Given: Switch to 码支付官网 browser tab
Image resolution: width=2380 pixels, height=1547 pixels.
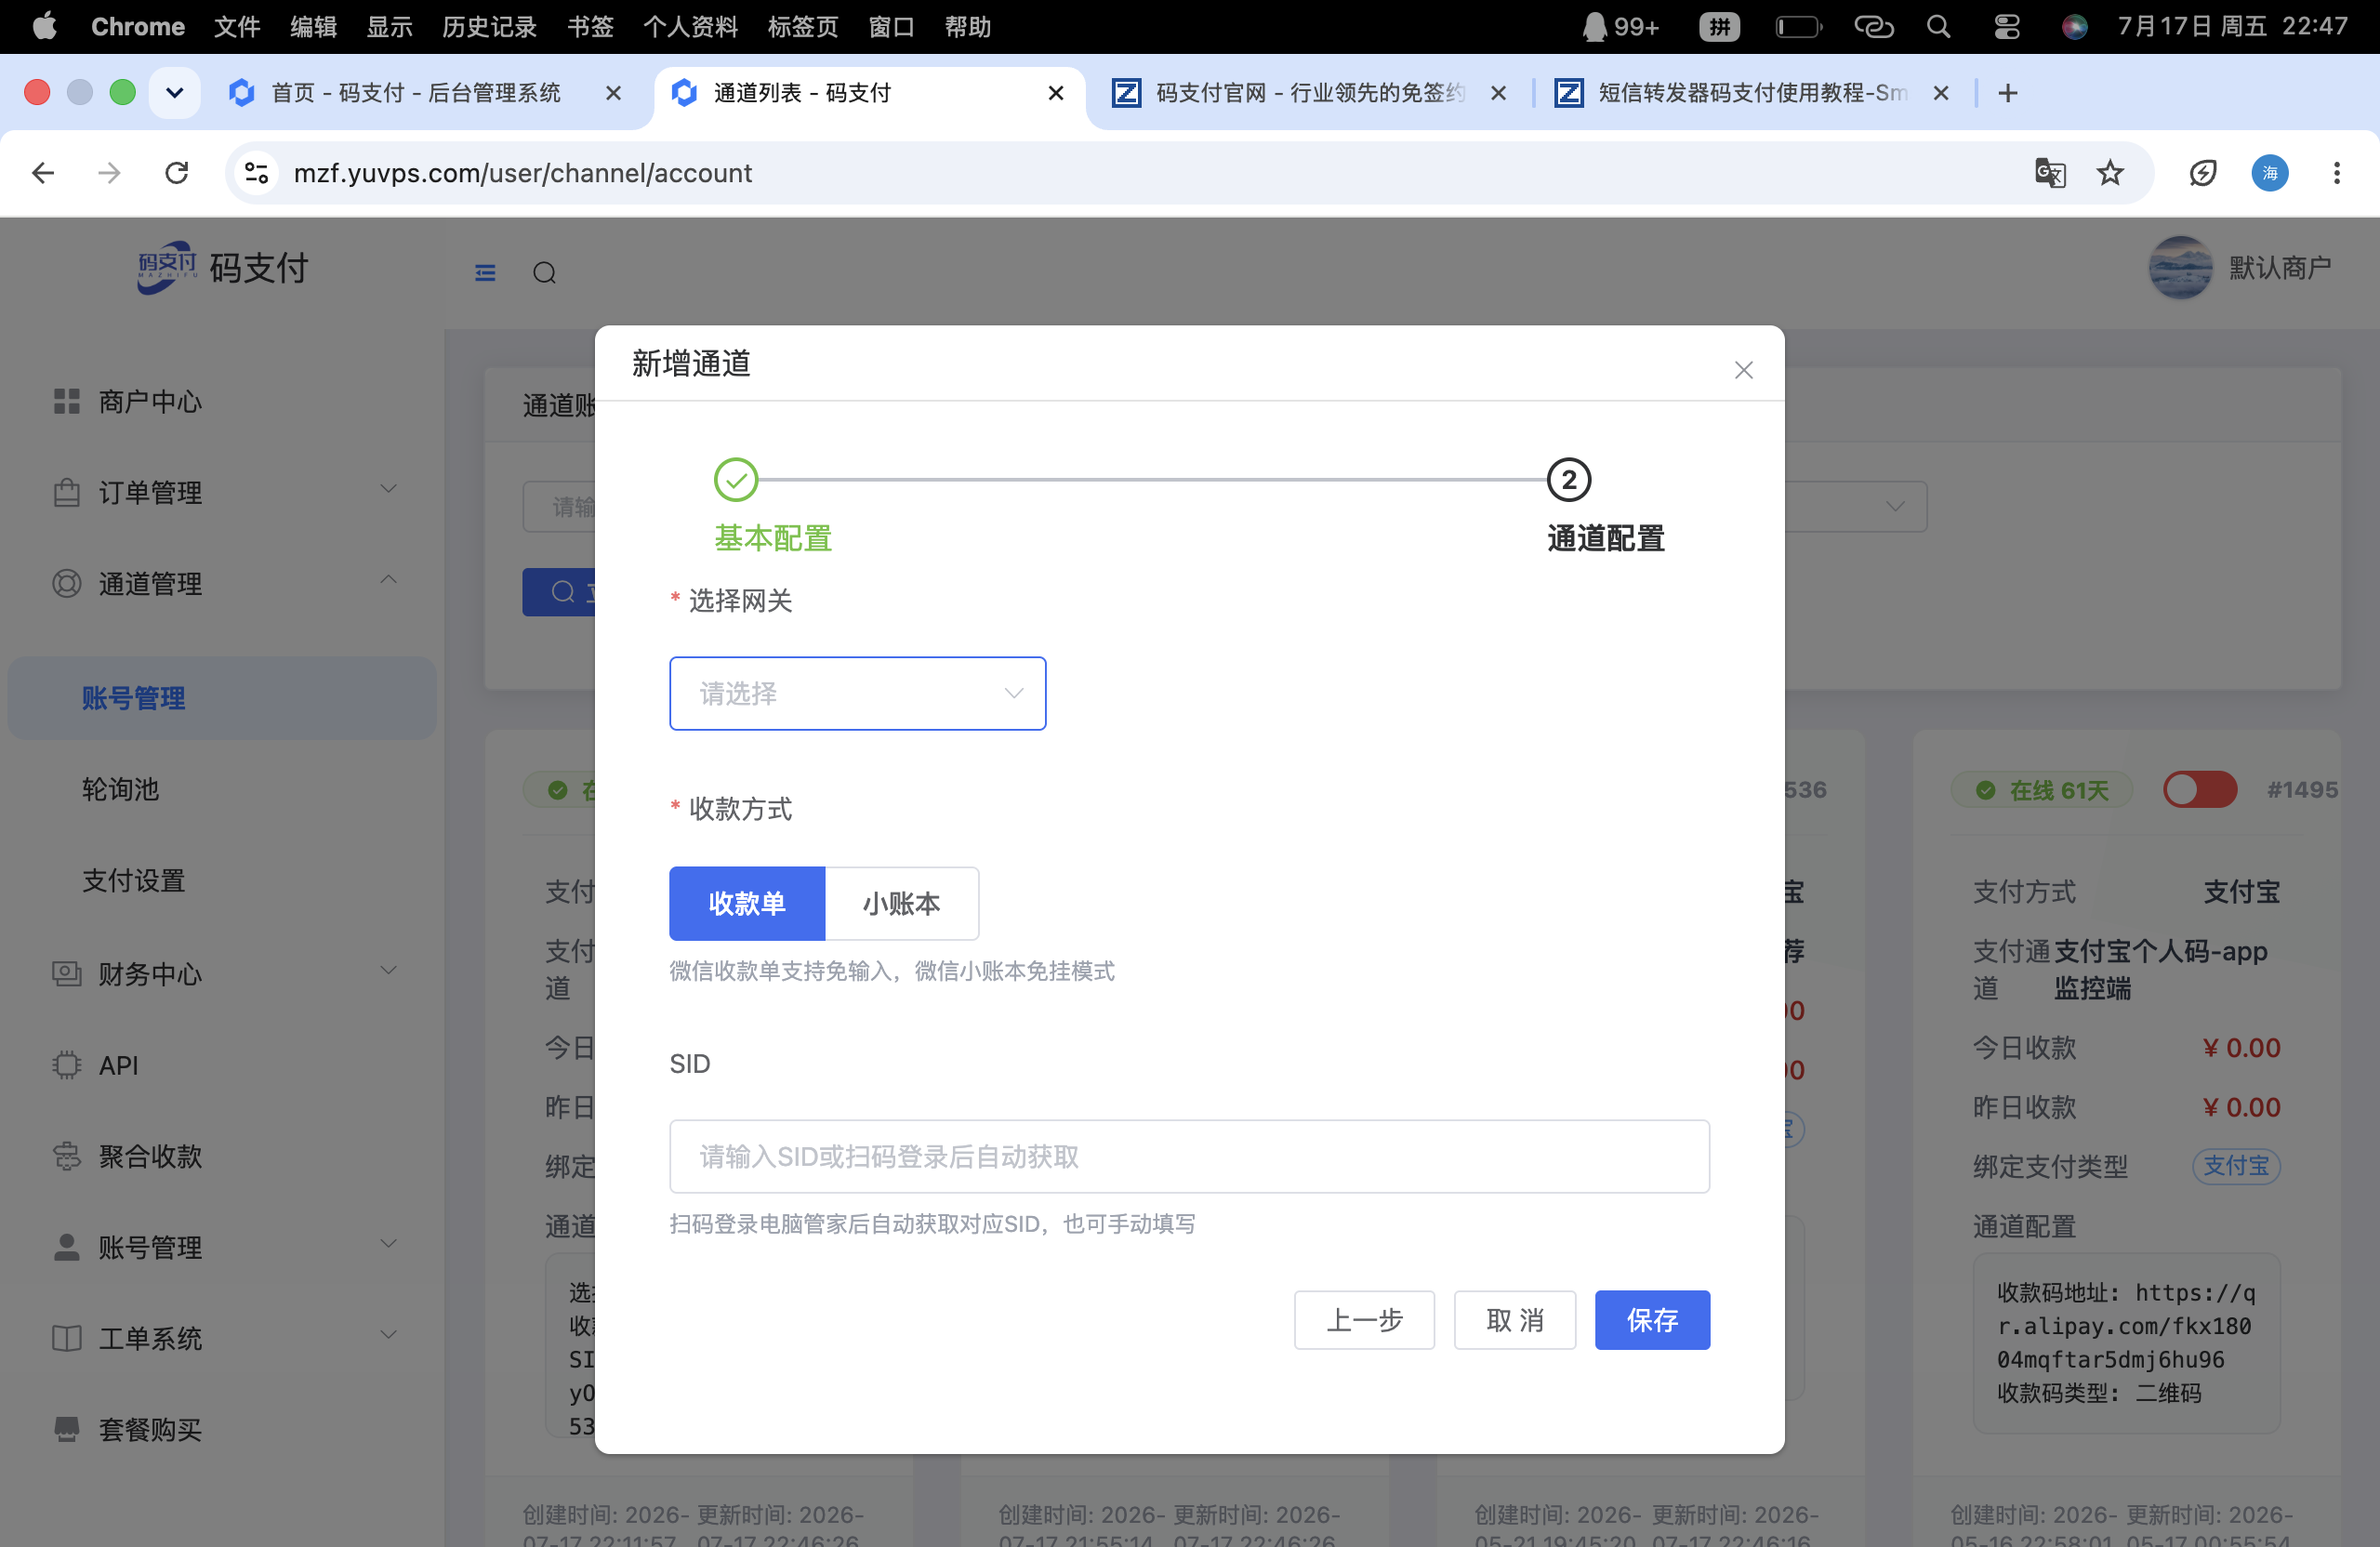Looking at the screenshot, I should tap(1308, 93).
